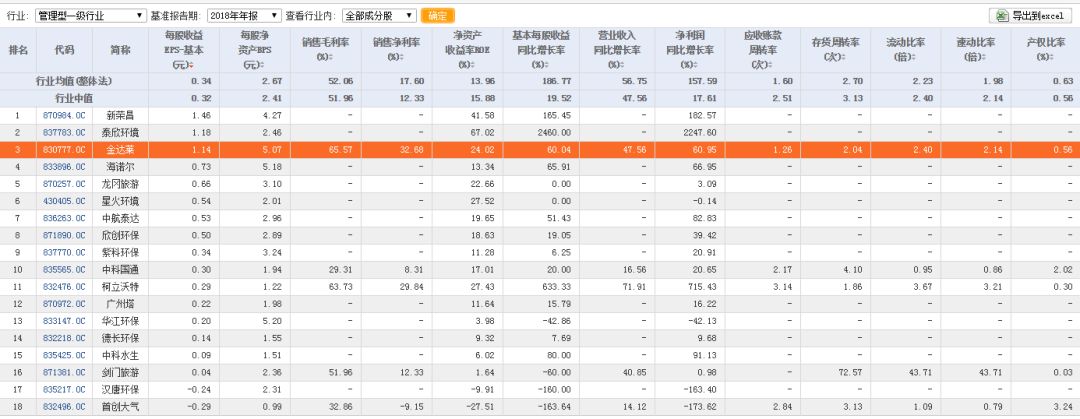Viewport: 1080px width, 419px height.
Task: Open stock code link 837770.OC
Action: point(64,253)
